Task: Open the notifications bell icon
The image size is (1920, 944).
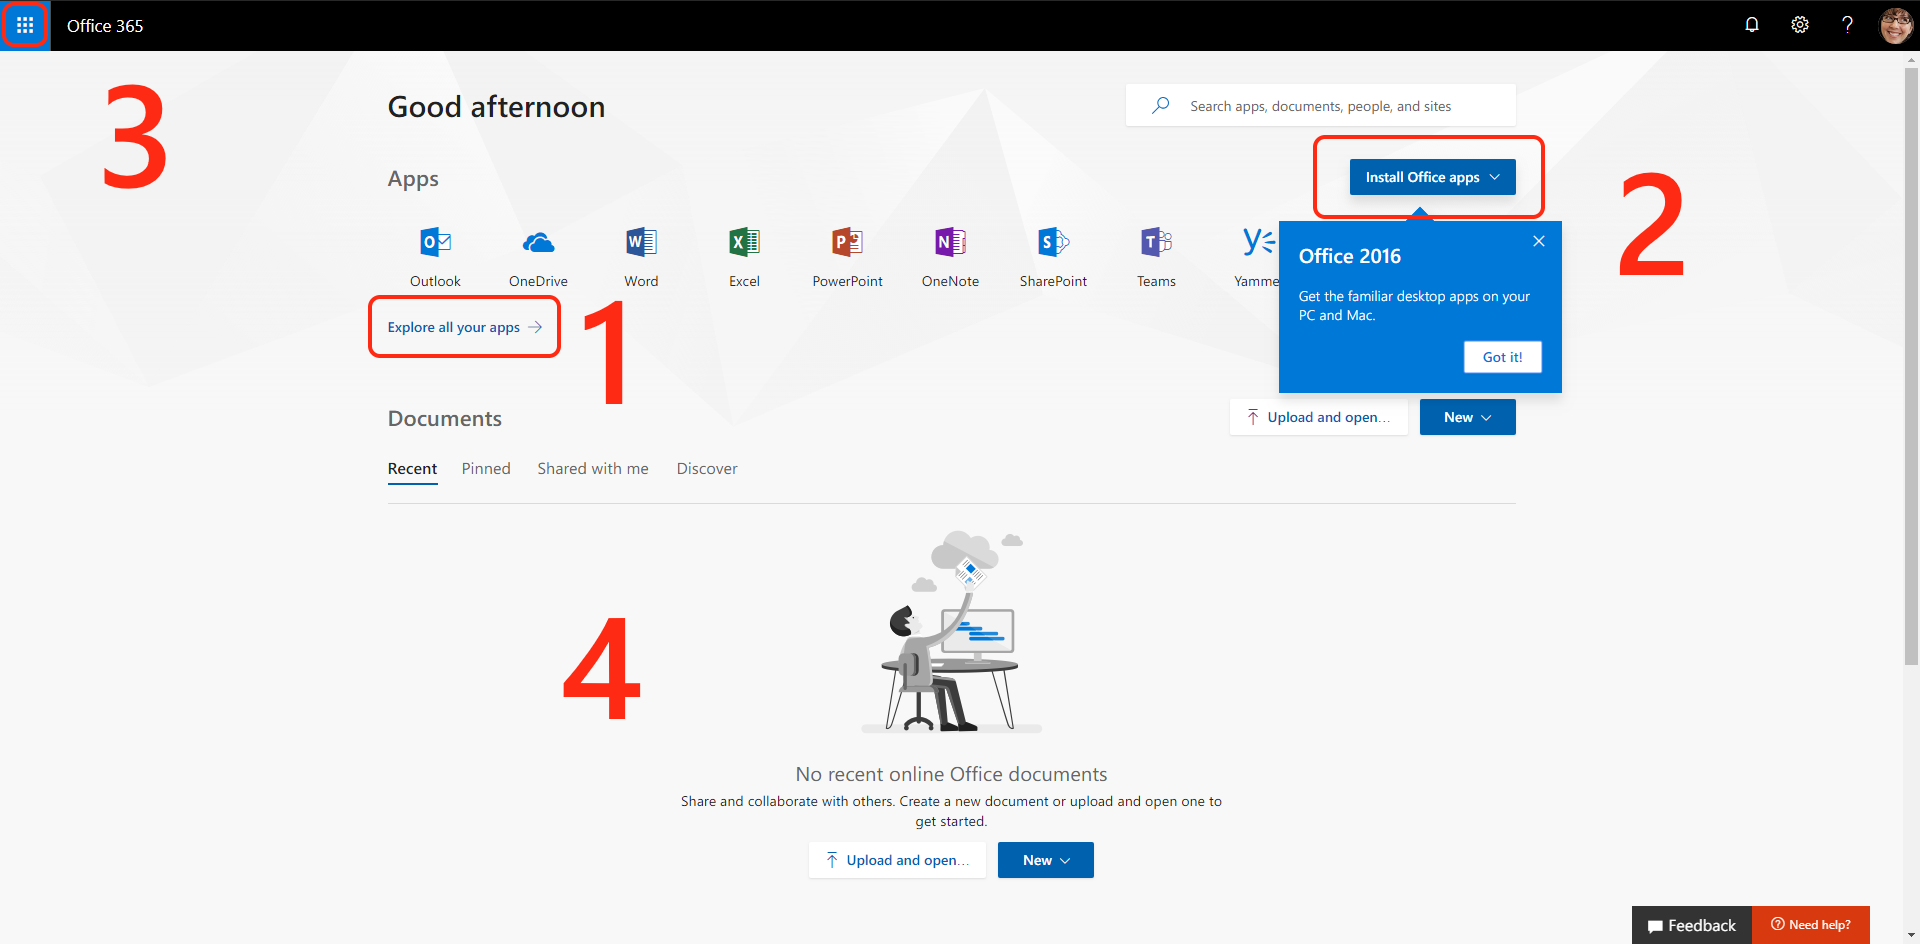Action: [1752, 25]
